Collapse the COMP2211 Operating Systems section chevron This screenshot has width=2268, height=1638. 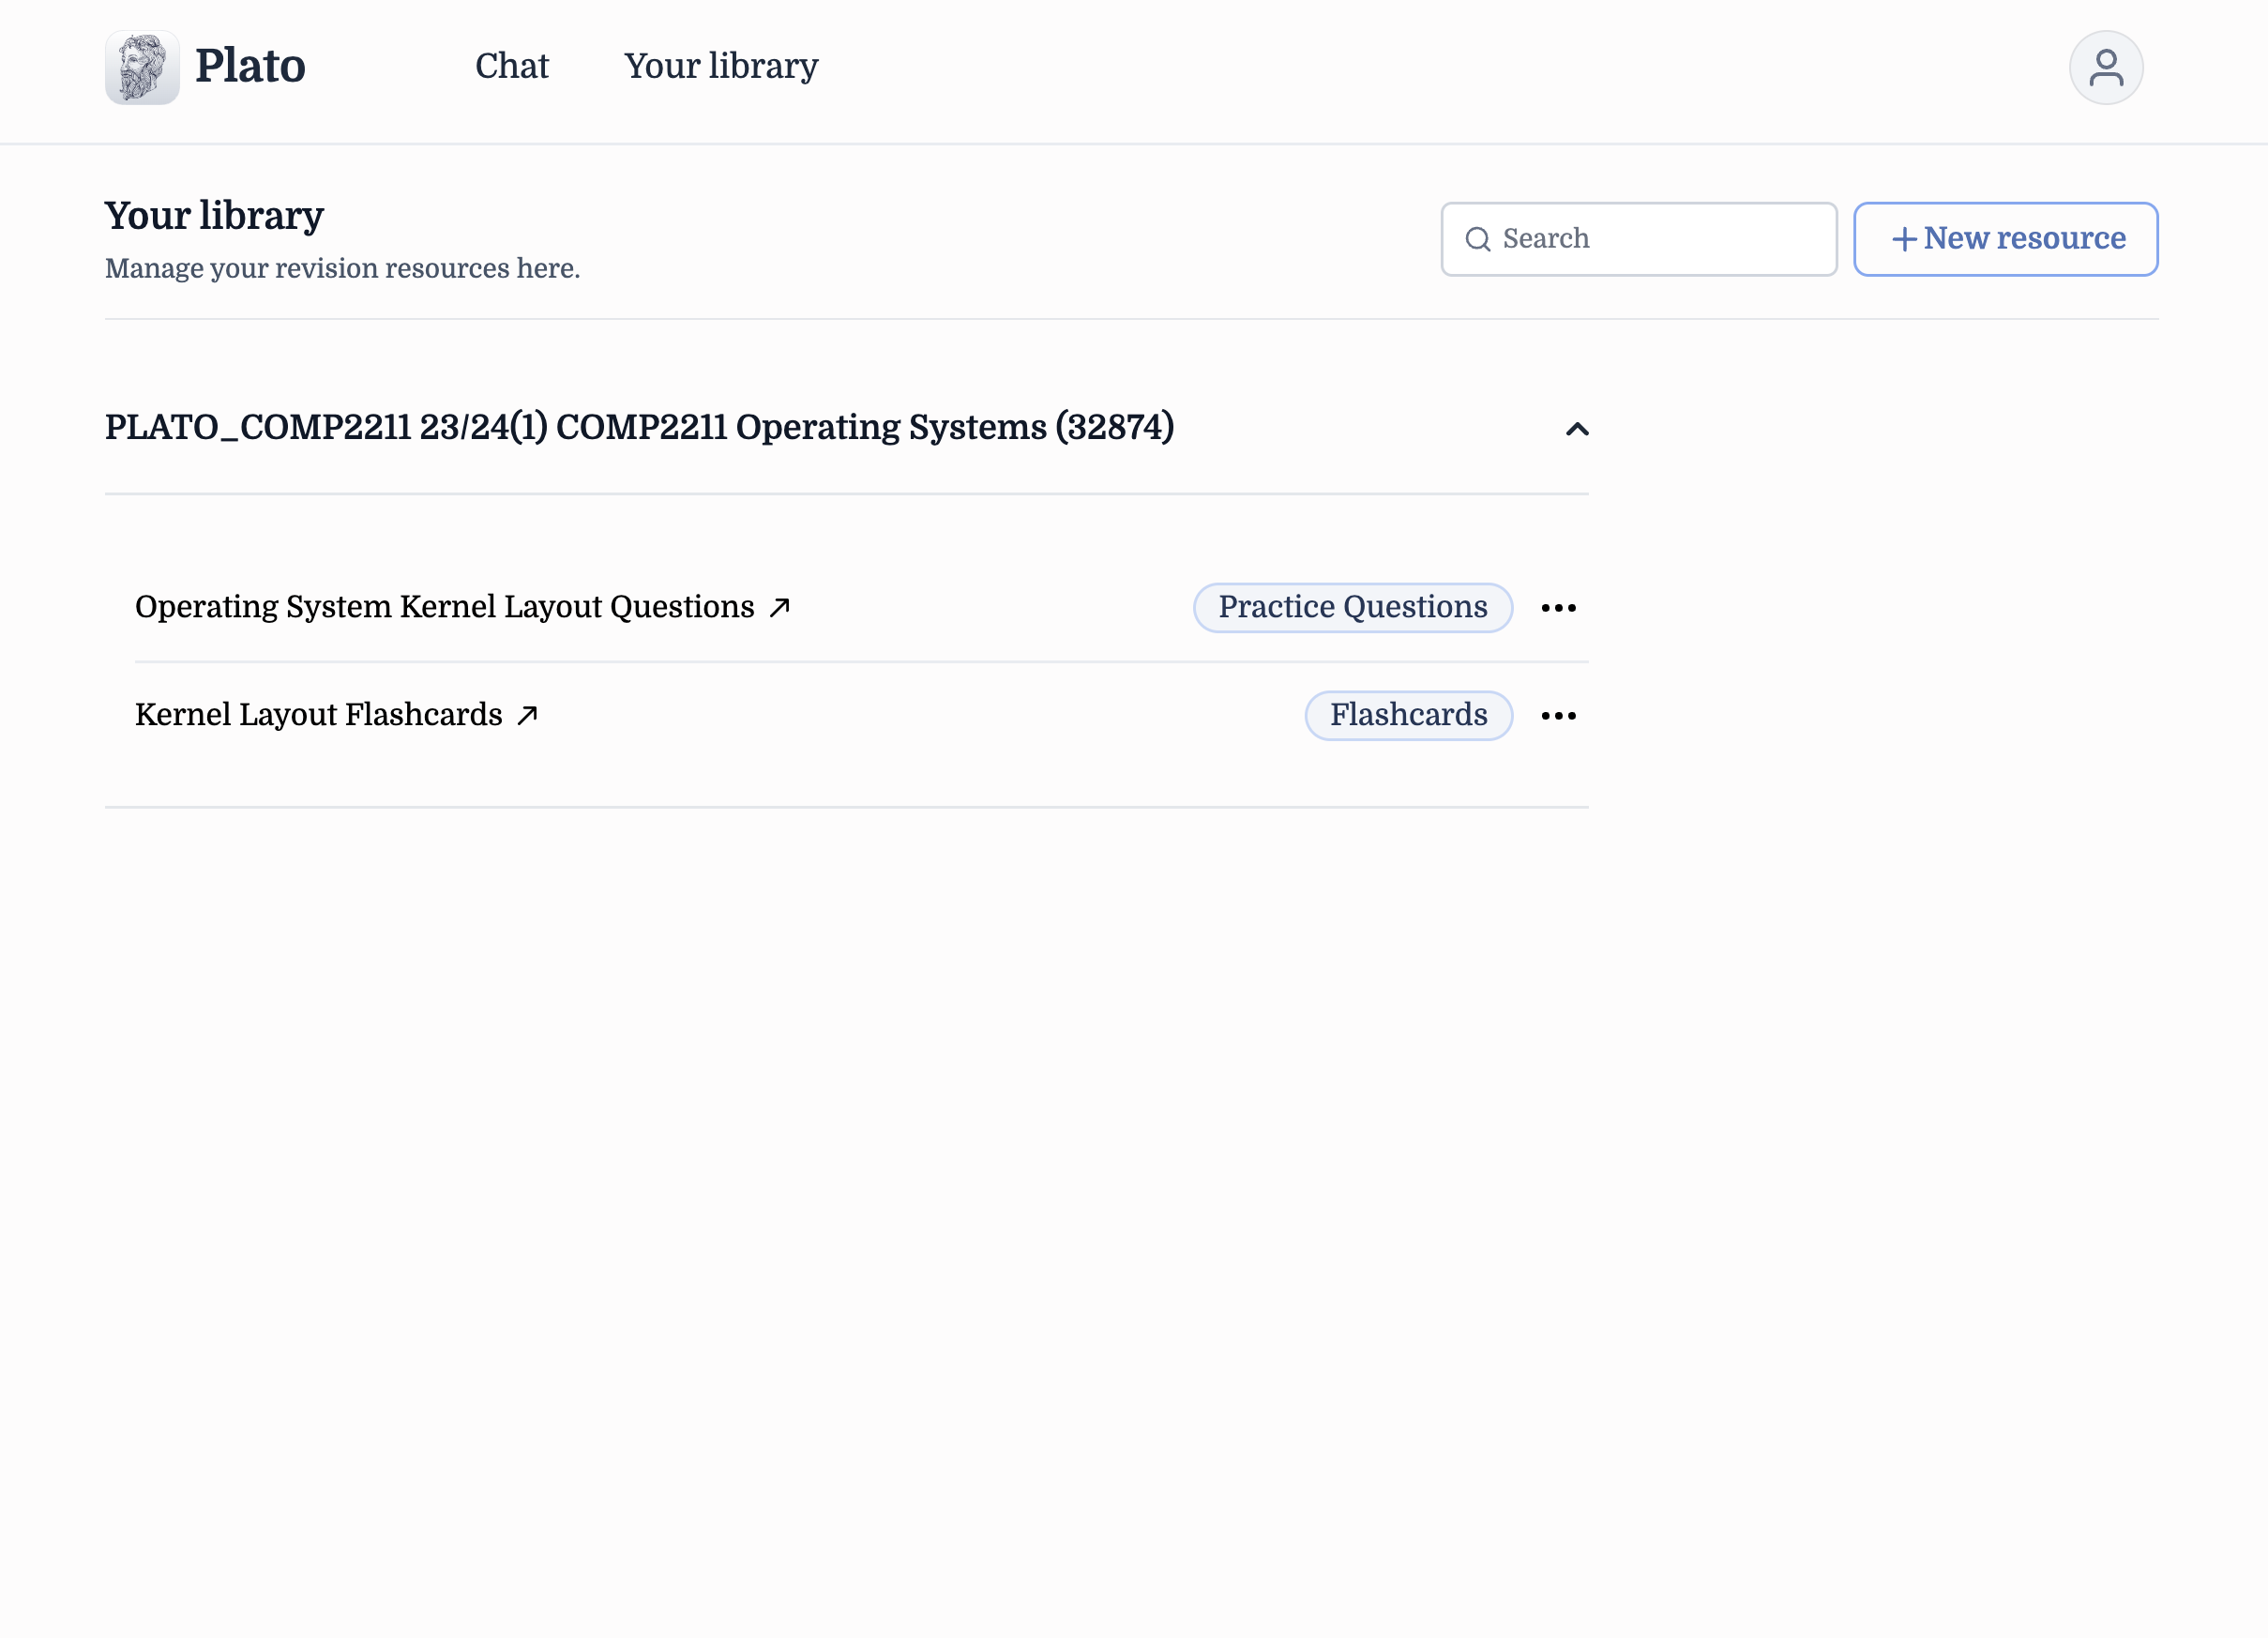[1576, 429]
